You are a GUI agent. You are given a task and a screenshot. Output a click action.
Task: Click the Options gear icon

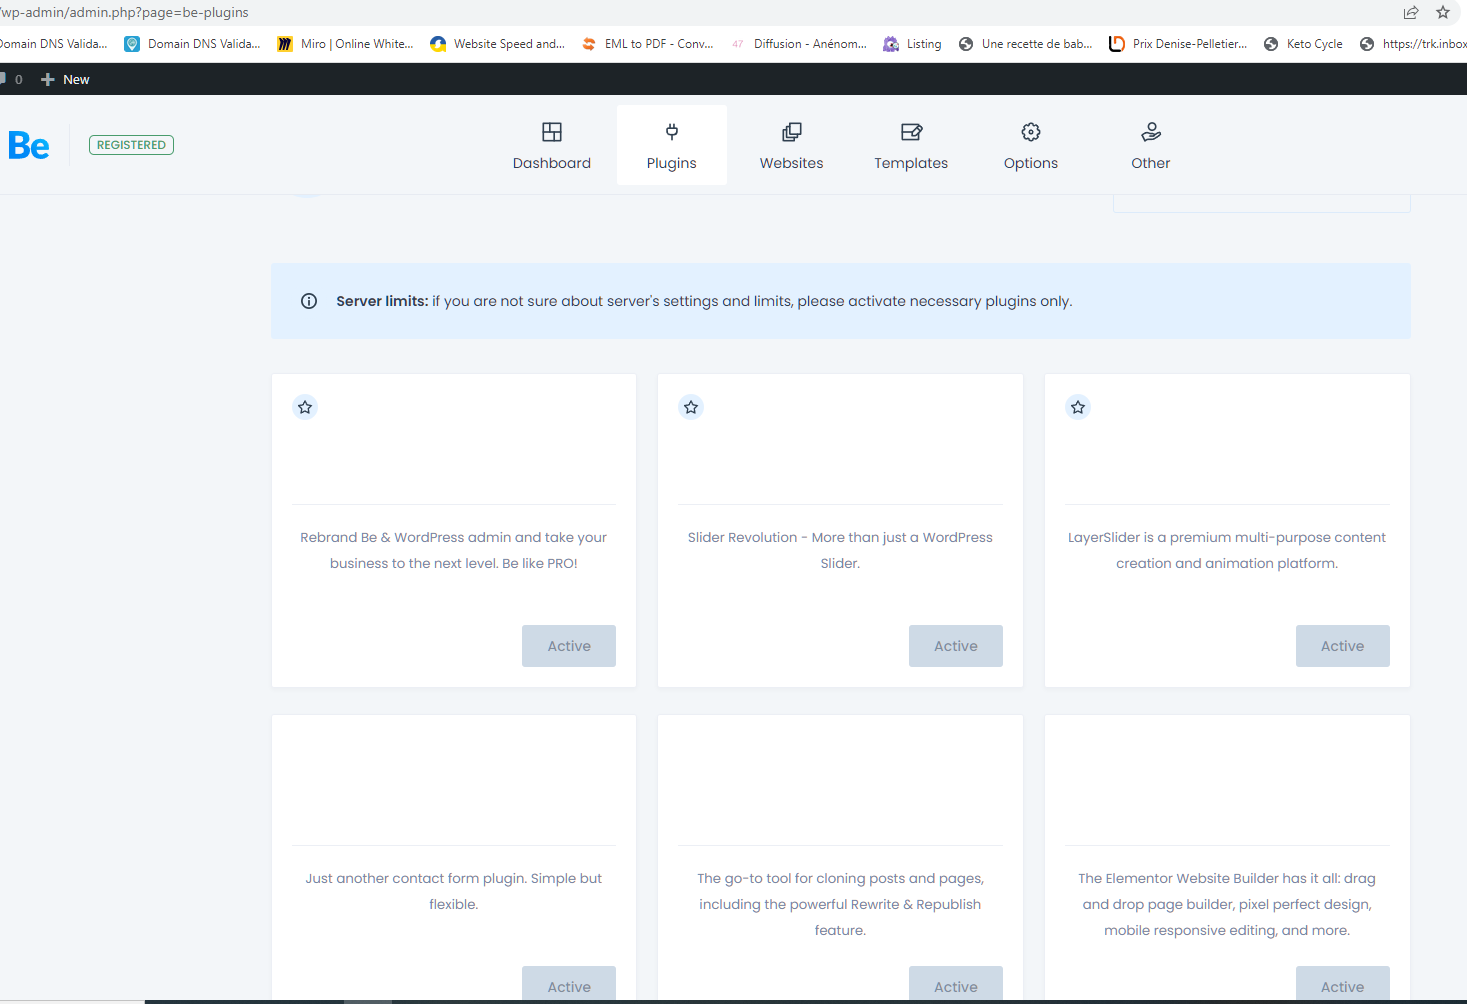pyautogui.click(x=1031, y=132)
